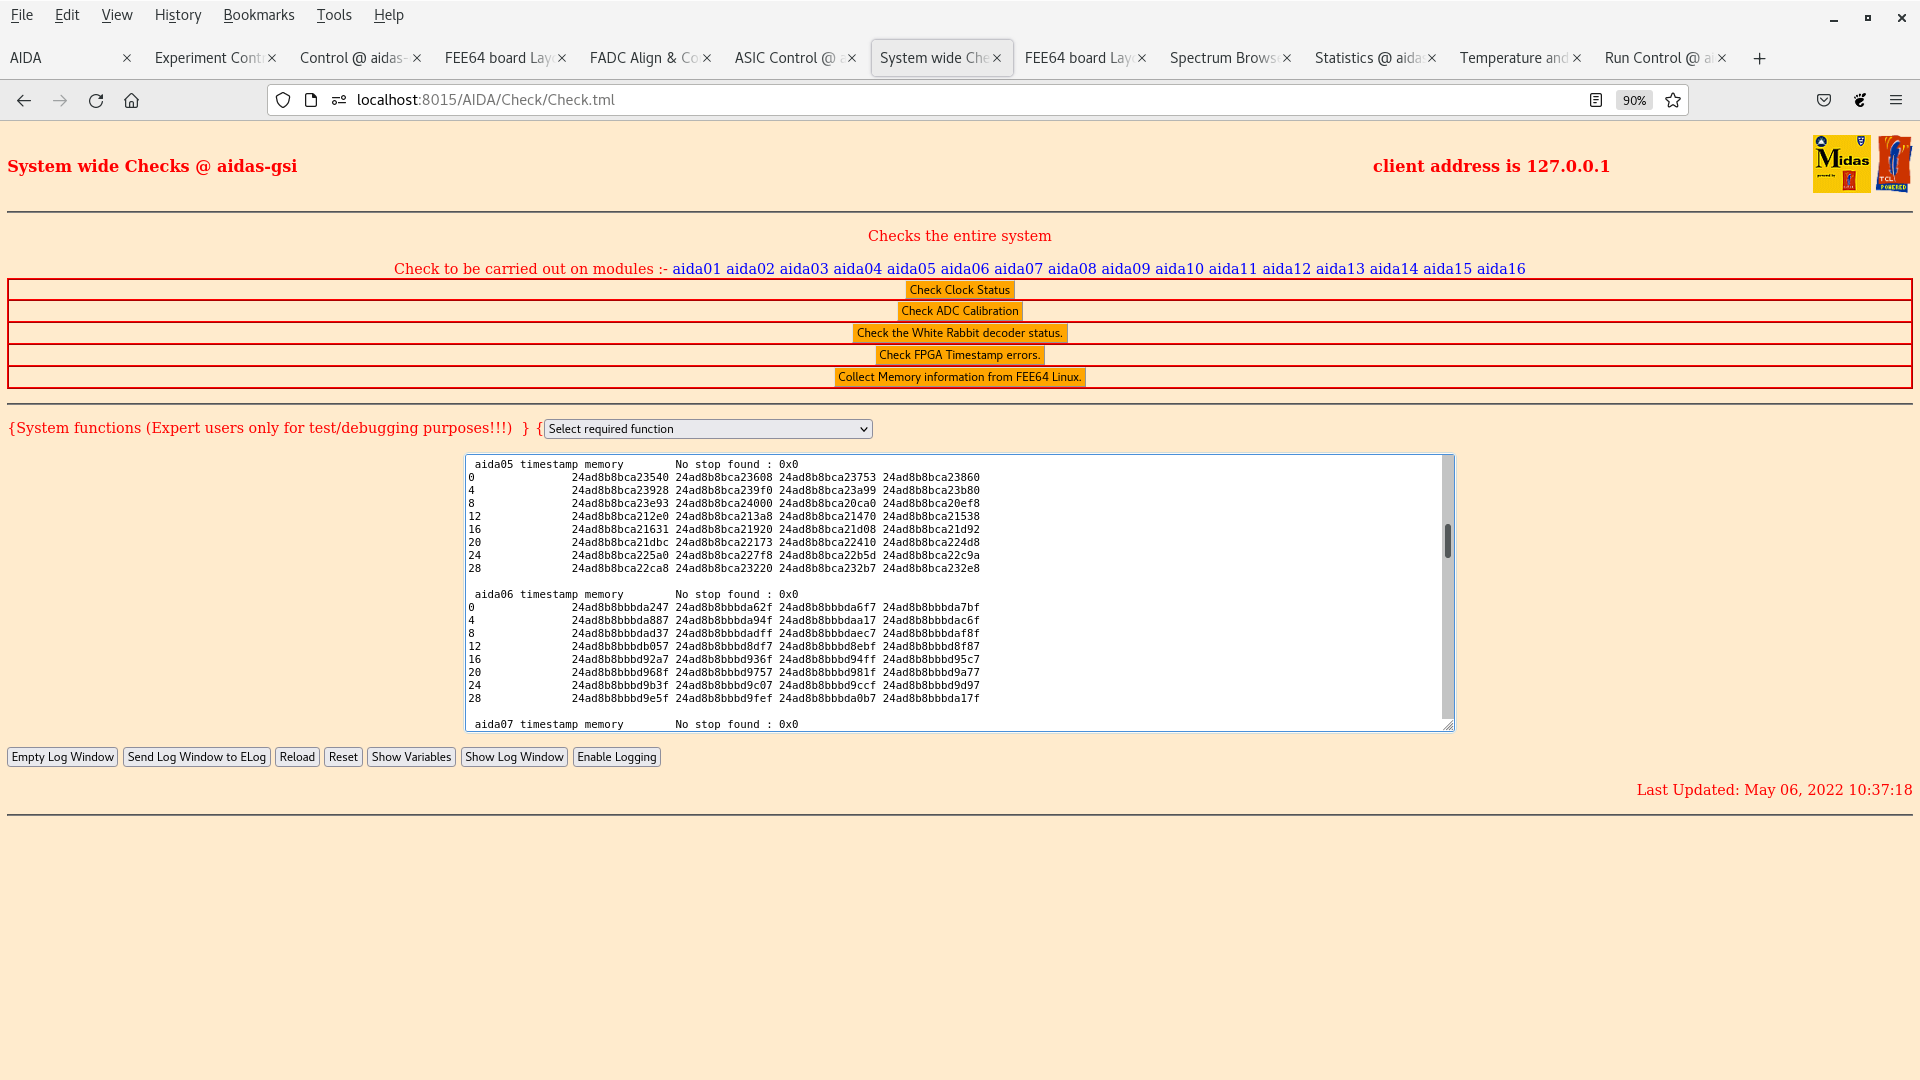Click the aida10 module link

[x=1179, y=269]
